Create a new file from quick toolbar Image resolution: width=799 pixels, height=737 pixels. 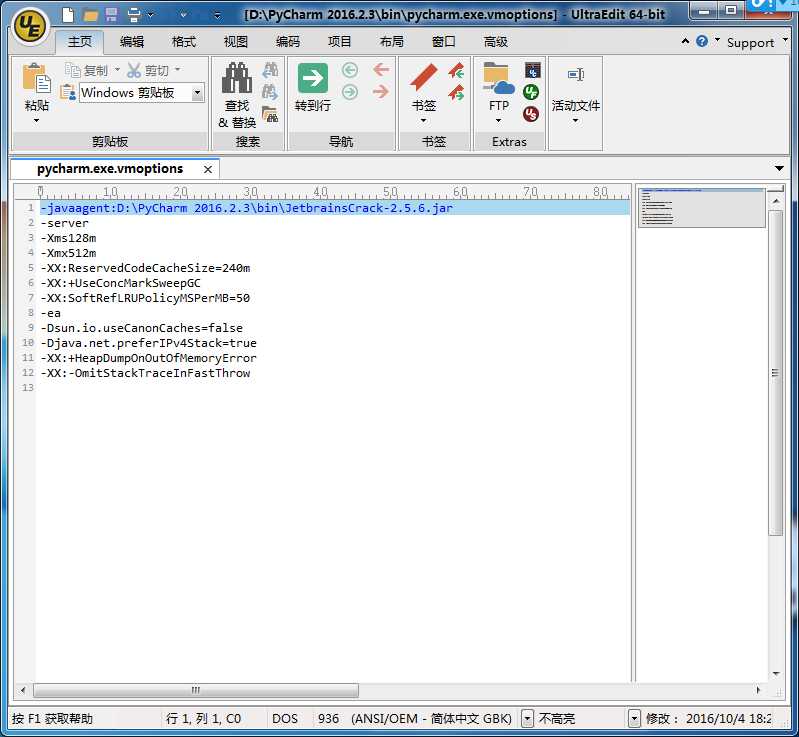pos(68,14)
